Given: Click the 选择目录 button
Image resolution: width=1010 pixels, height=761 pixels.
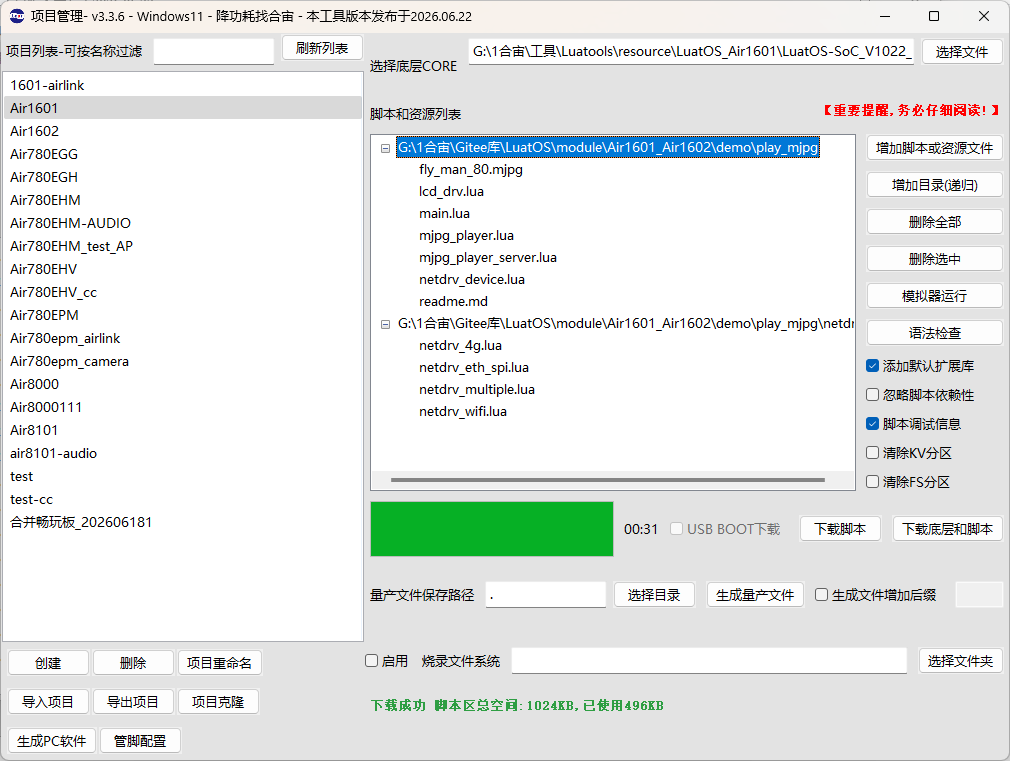Looking at the screenshot, I should [654, 595].
